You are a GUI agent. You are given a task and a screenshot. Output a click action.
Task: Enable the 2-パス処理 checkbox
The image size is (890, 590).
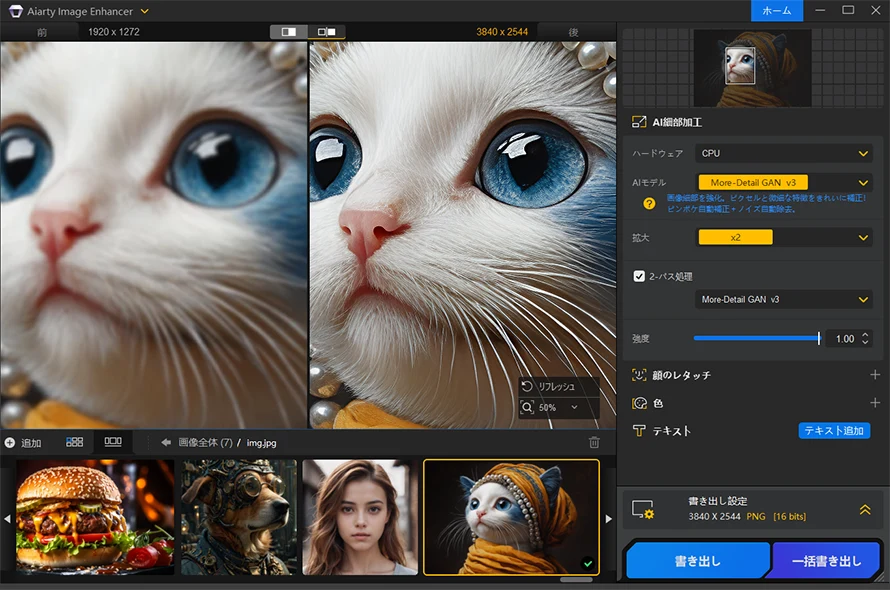637,276
